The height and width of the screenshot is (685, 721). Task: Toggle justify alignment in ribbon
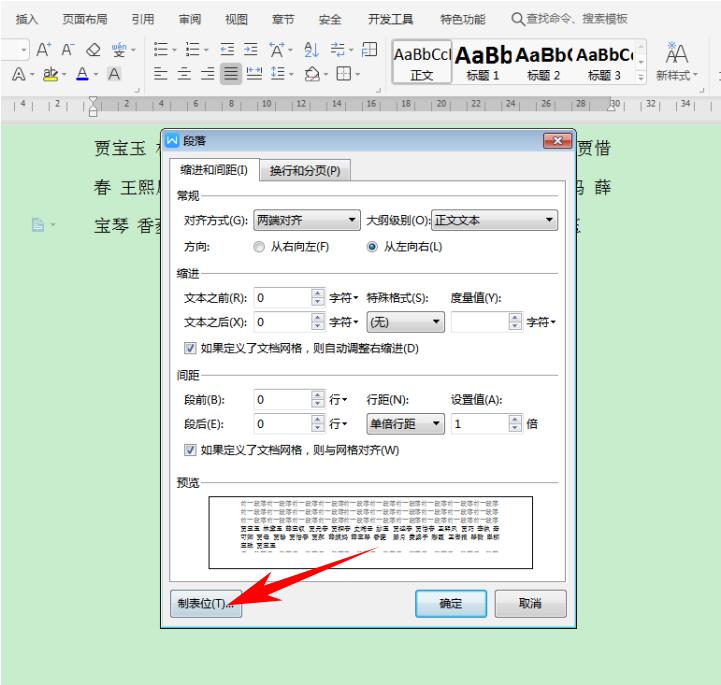tap(231, 74)
